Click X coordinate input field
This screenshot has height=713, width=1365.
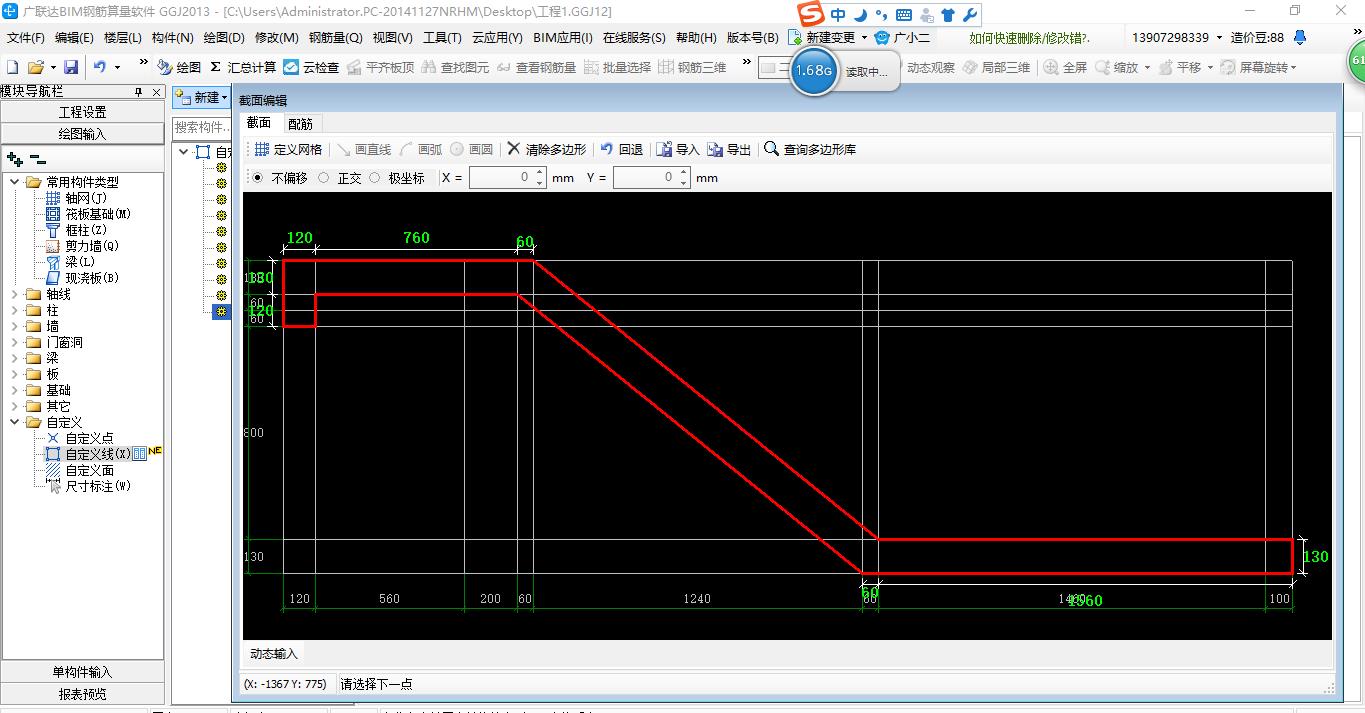pos(501,178)
